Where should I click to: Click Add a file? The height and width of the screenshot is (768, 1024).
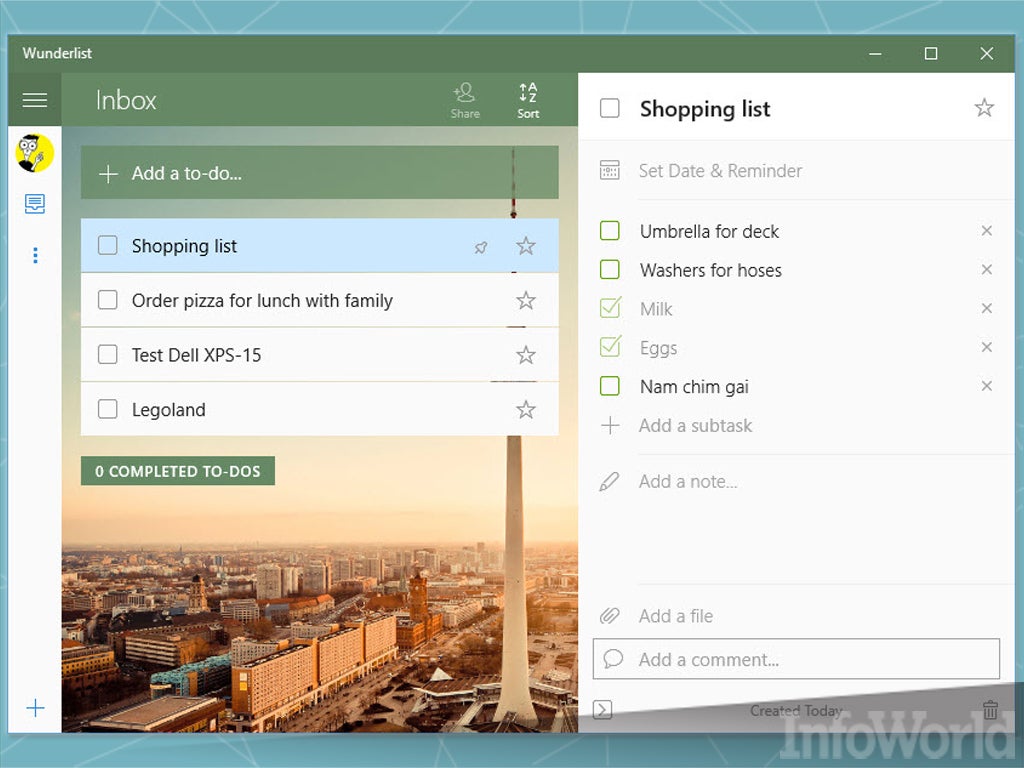pyautogui.click(x=676, y=616)
